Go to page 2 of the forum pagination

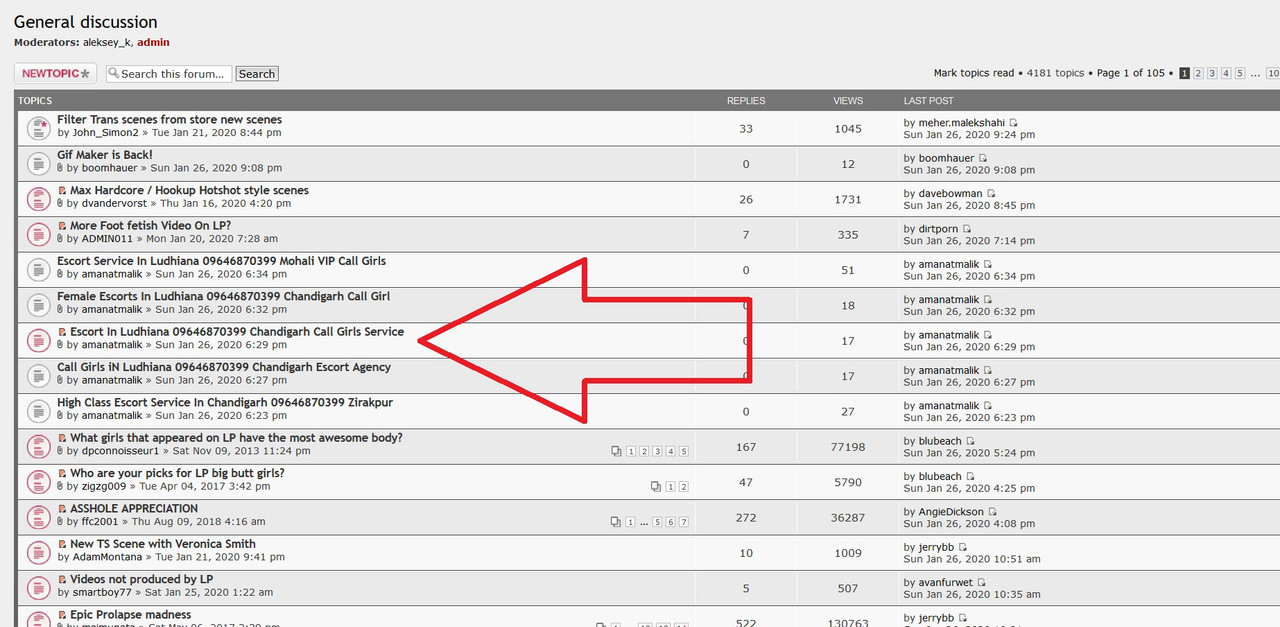tap(1198, 73)
